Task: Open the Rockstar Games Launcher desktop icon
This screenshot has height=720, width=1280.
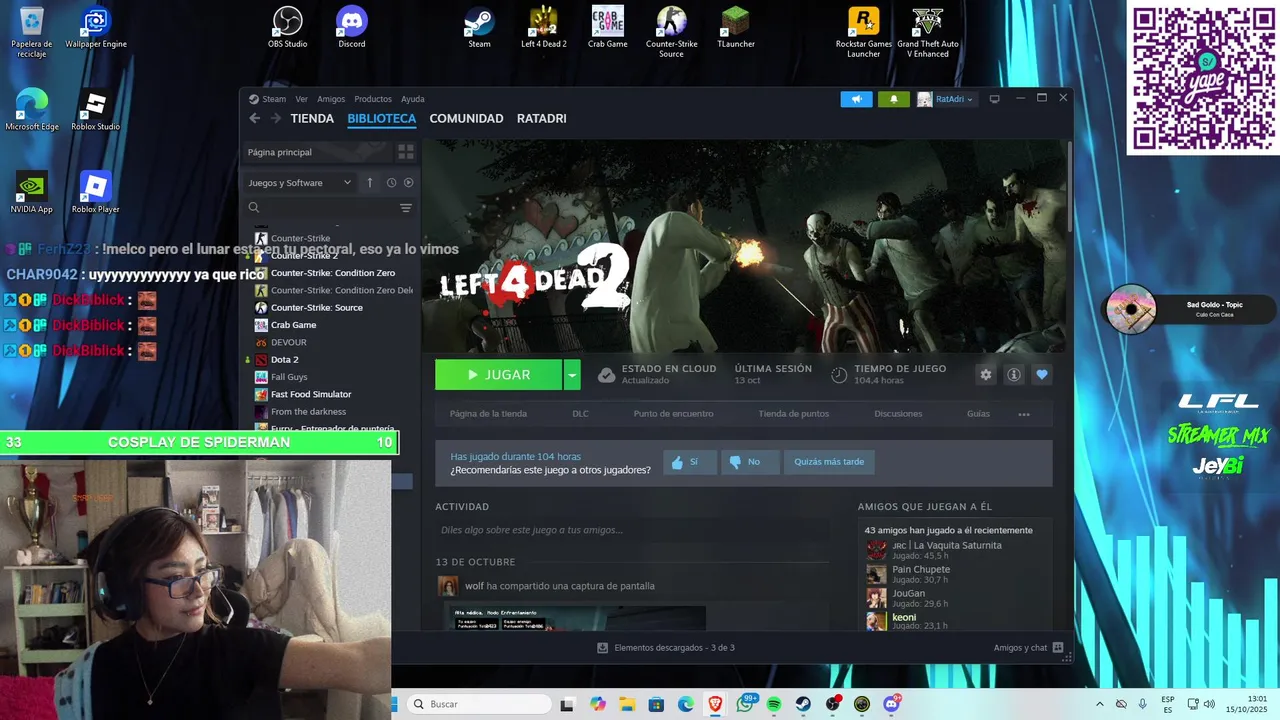Action: click(x=864, y=33)
